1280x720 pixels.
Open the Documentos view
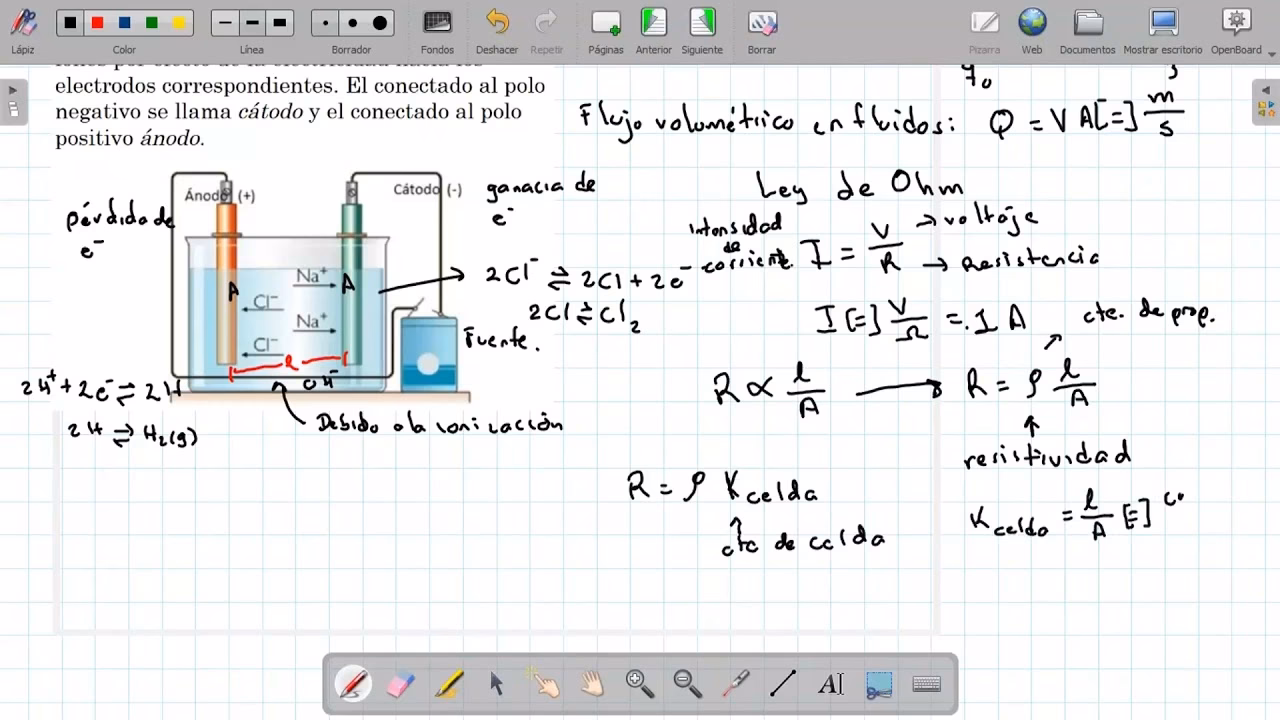[x=1087, y=30]
